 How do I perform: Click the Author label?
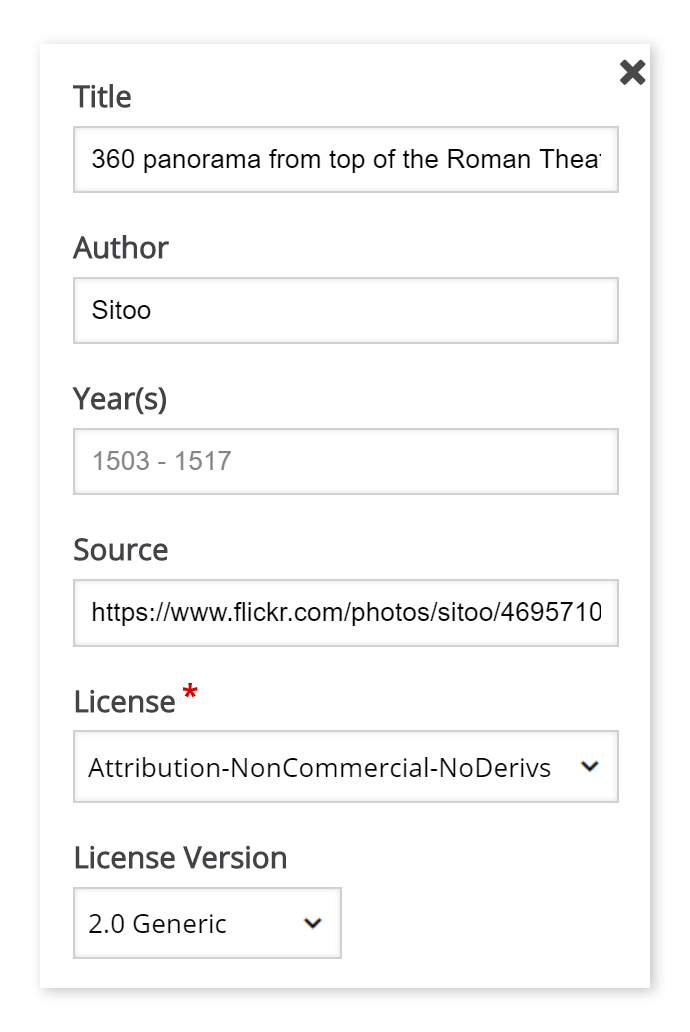(x=120, y=248)
